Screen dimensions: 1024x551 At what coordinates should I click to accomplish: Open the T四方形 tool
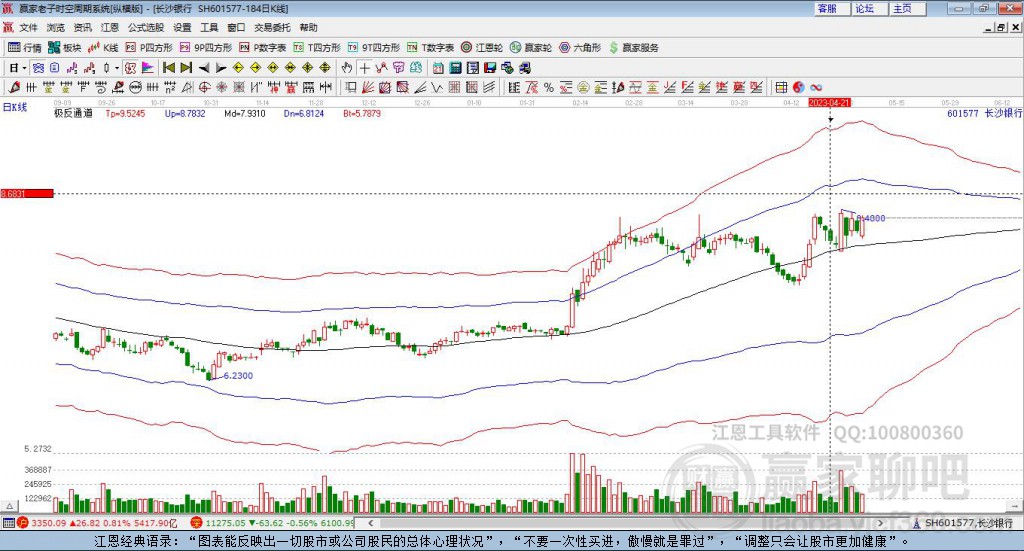point(317,48)
